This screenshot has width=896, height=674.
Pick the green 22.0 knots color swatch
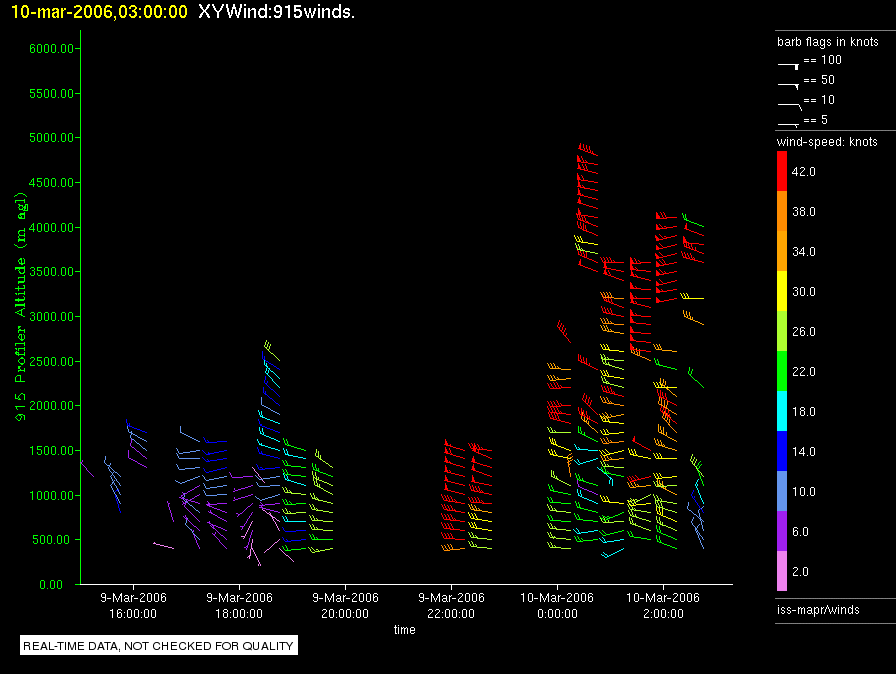pos(782,371)
